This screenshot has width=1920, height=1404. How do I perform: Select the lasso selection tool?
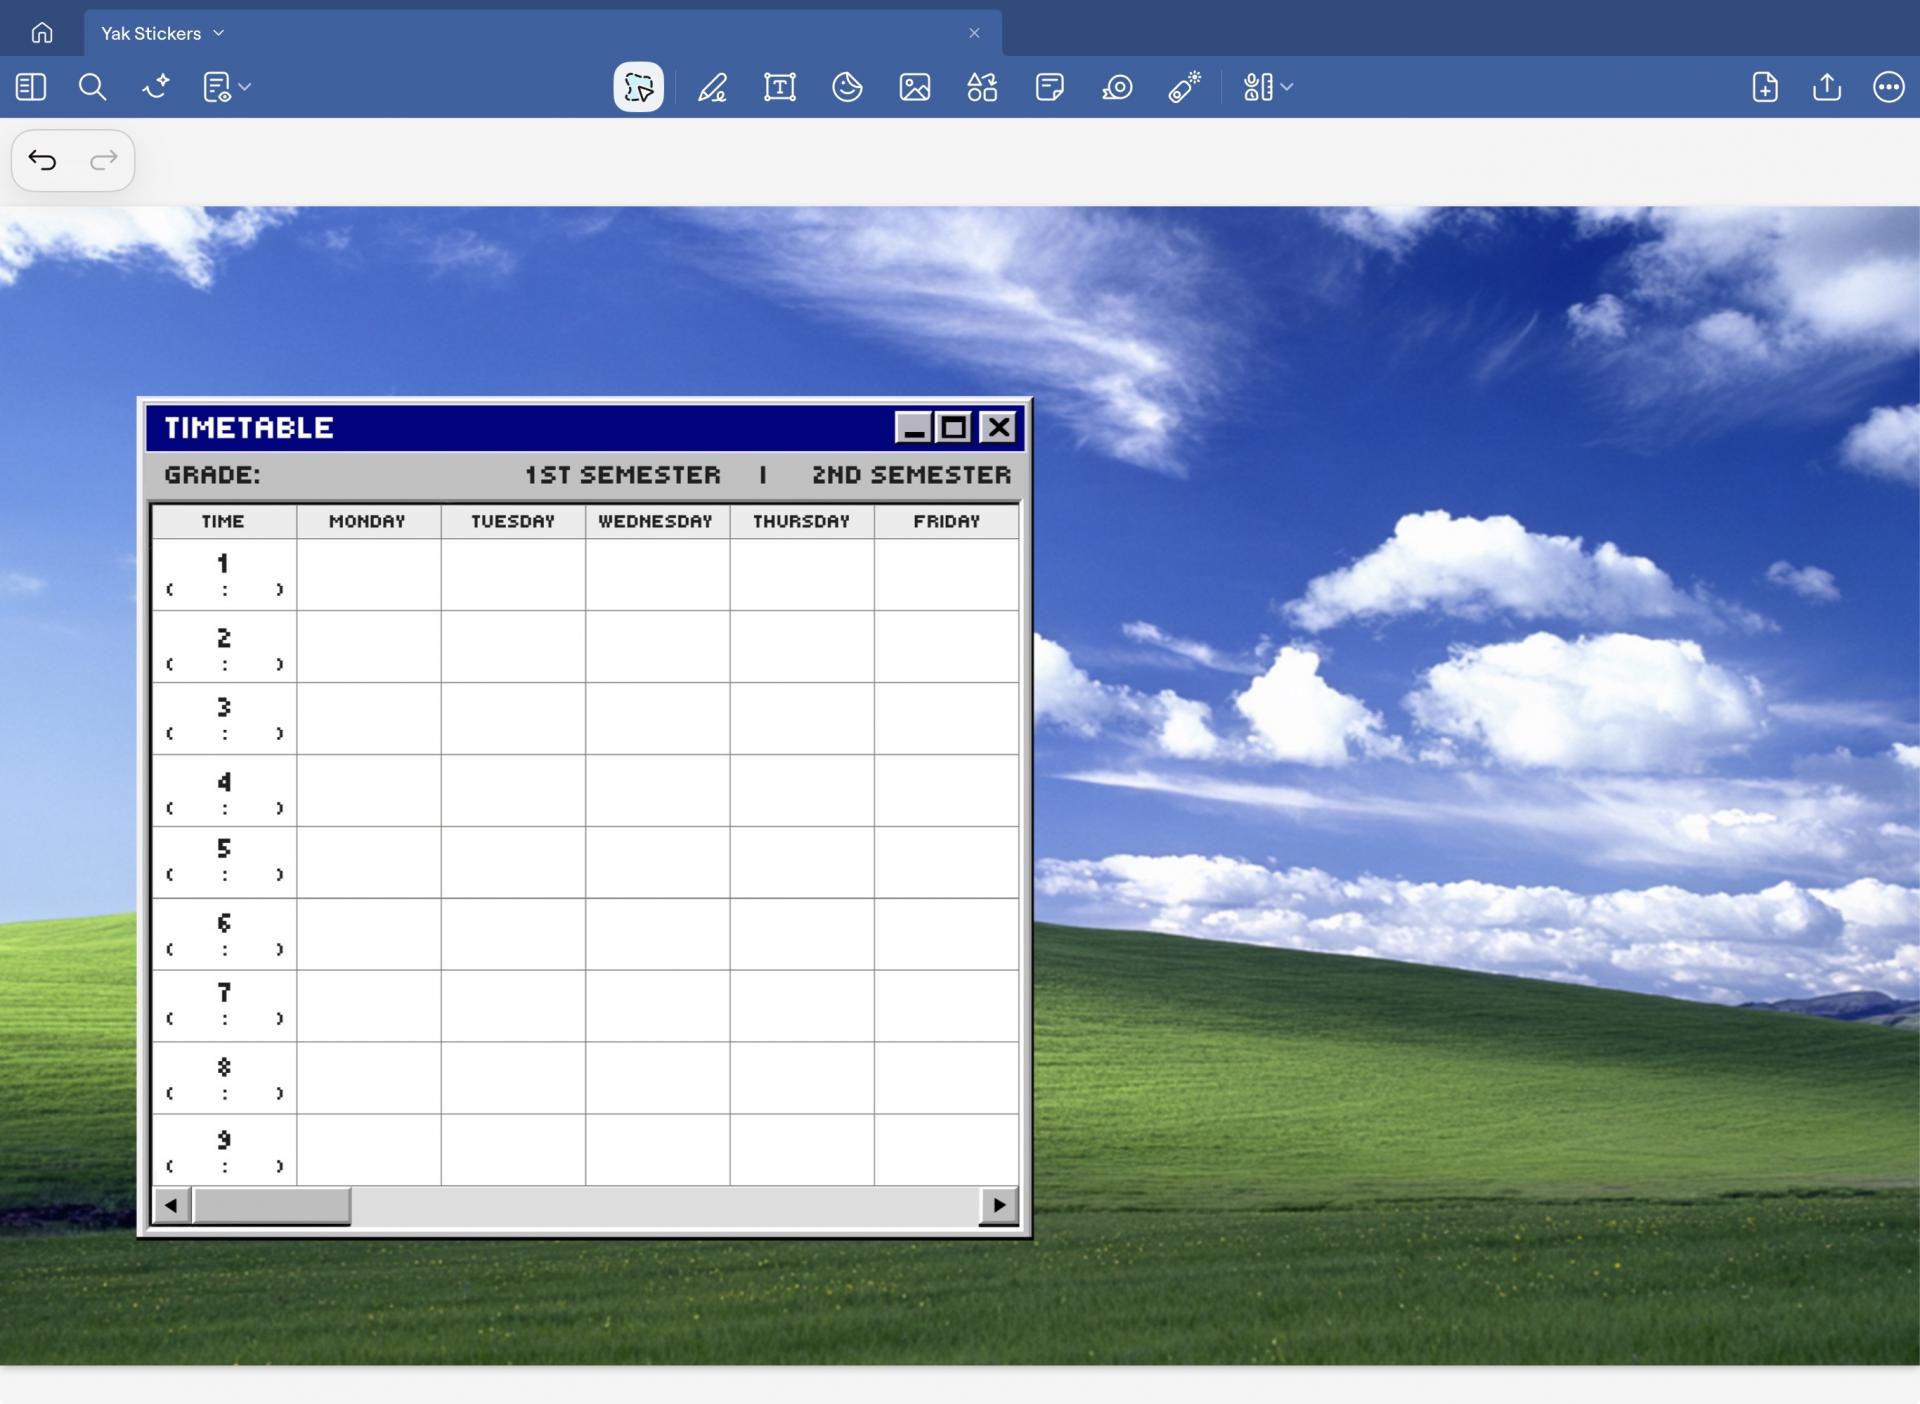coord(638,87)
